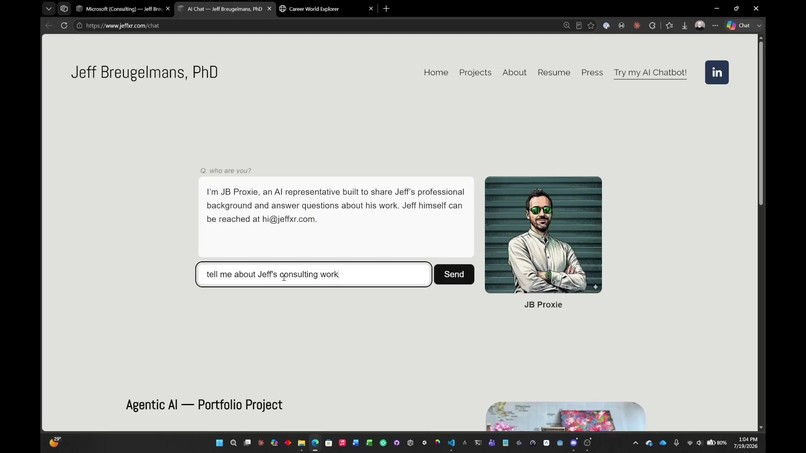This screenshot has width=806, height=453.
Task: Switch to the Microsoft (Consulting) tab
Action: click(x=122, y=9)
